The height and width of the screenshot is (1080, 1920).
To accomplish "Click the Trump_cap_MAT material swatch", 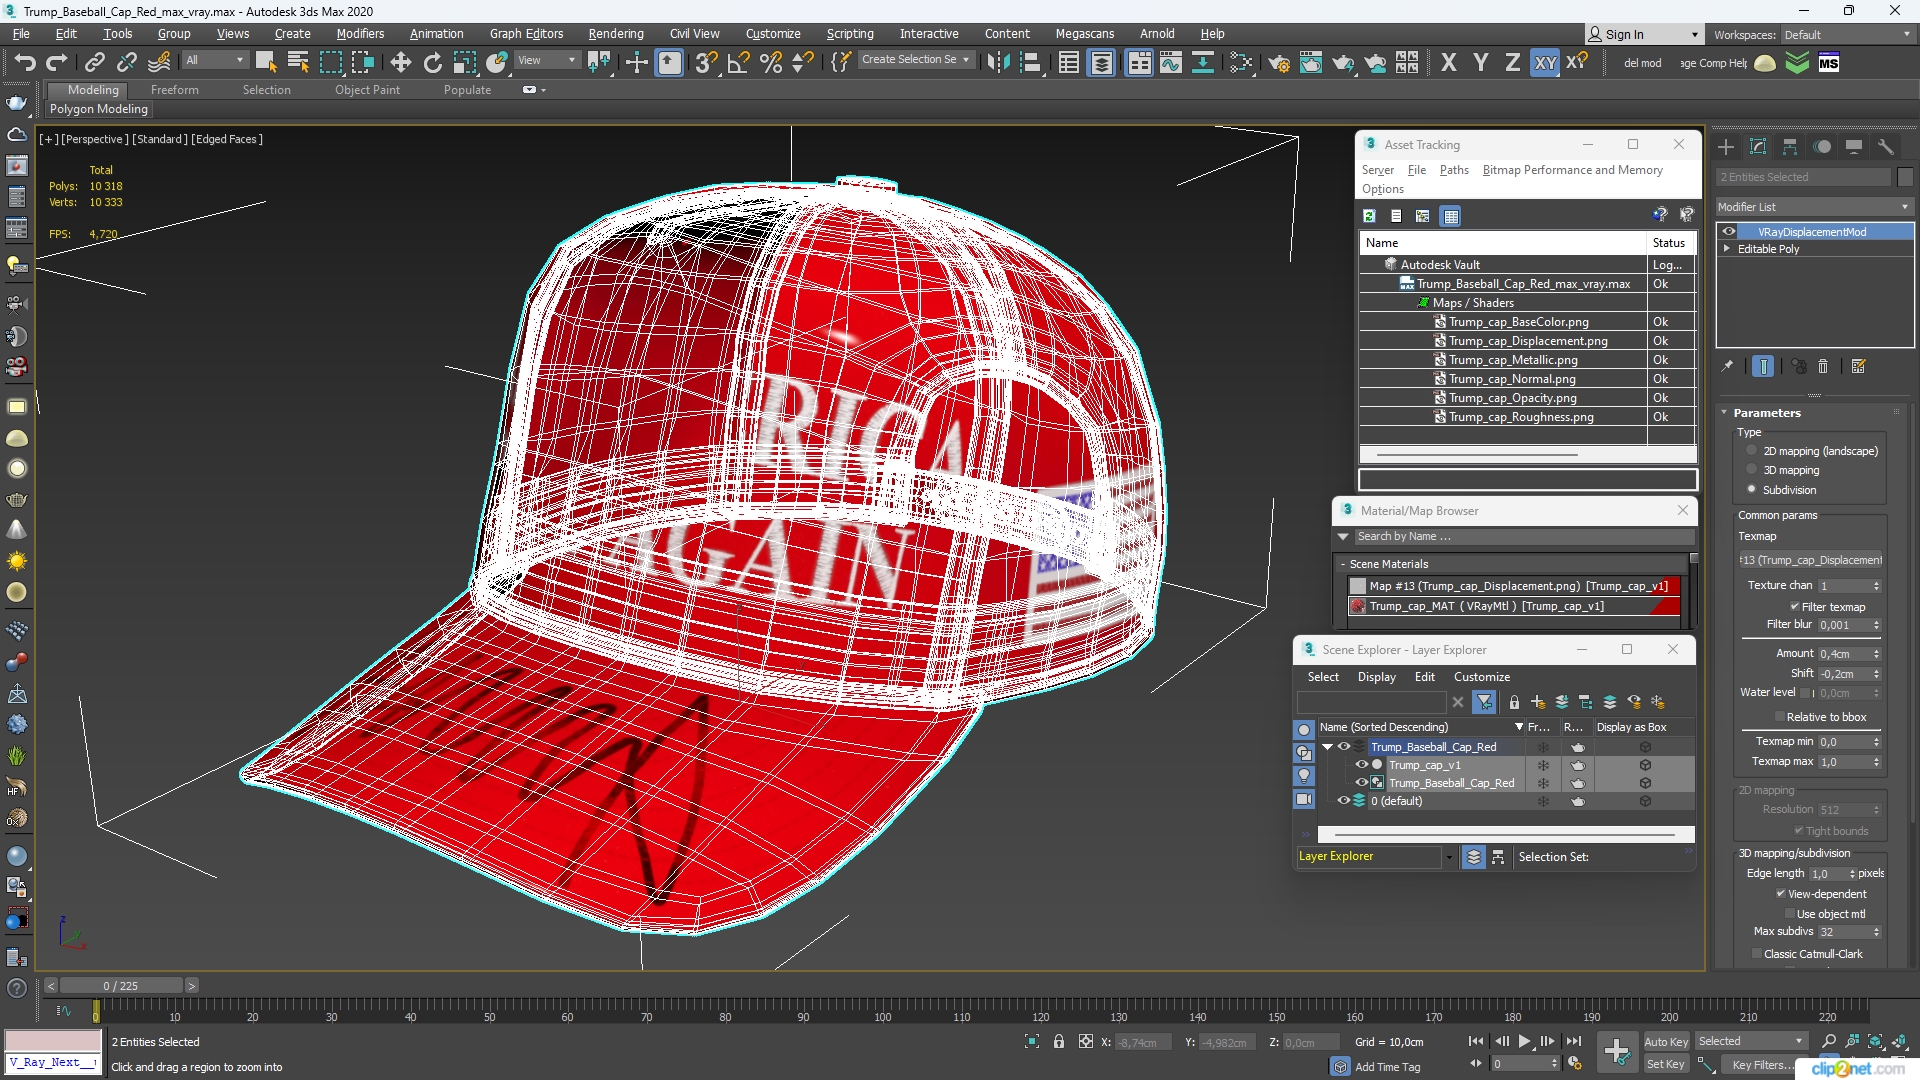I will (1358, 606).
